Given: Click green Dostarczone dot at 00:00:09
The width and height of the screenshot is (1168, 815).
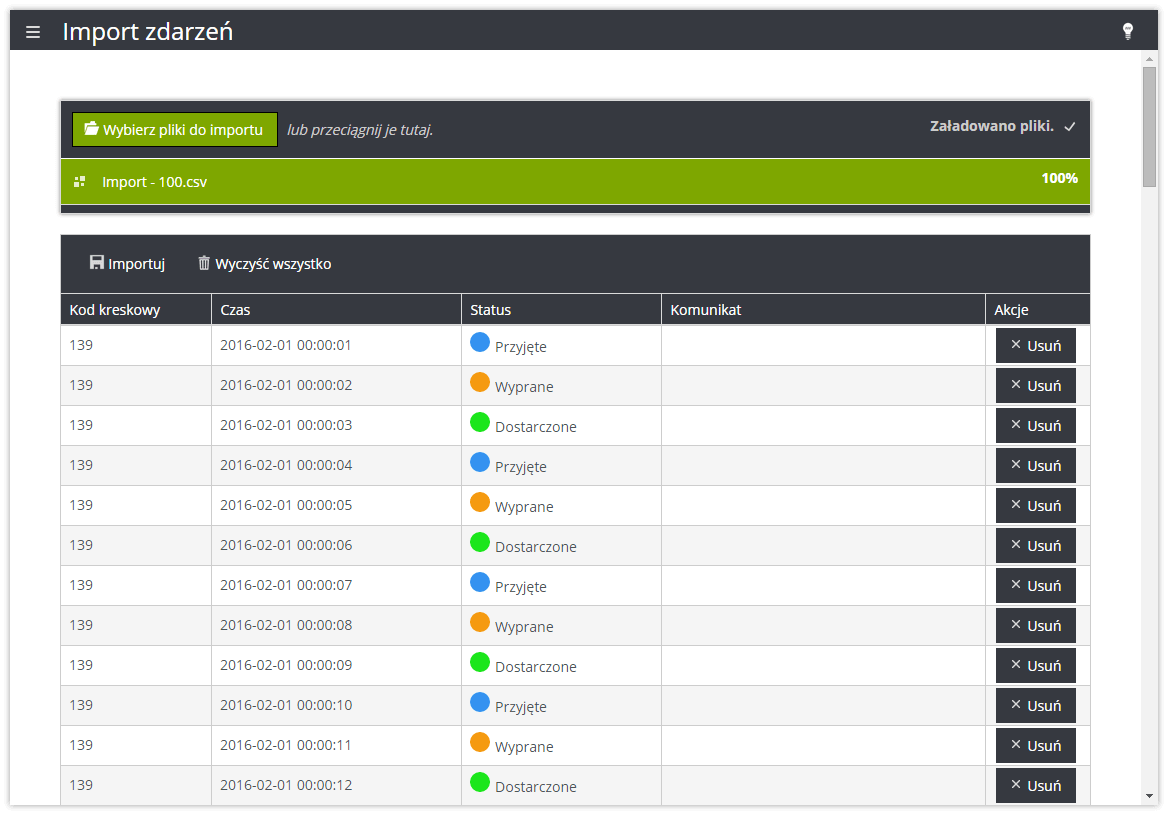Looking at the screenshot, I should 480,662.
